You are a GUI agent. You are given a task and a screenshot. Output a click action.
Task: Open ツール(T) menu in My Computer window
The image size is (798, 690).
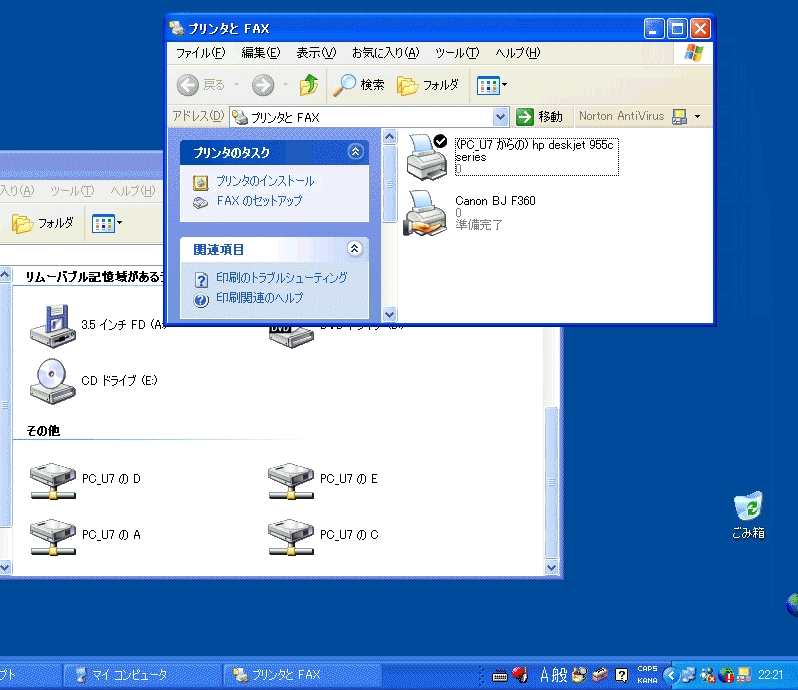click(72, 191)
